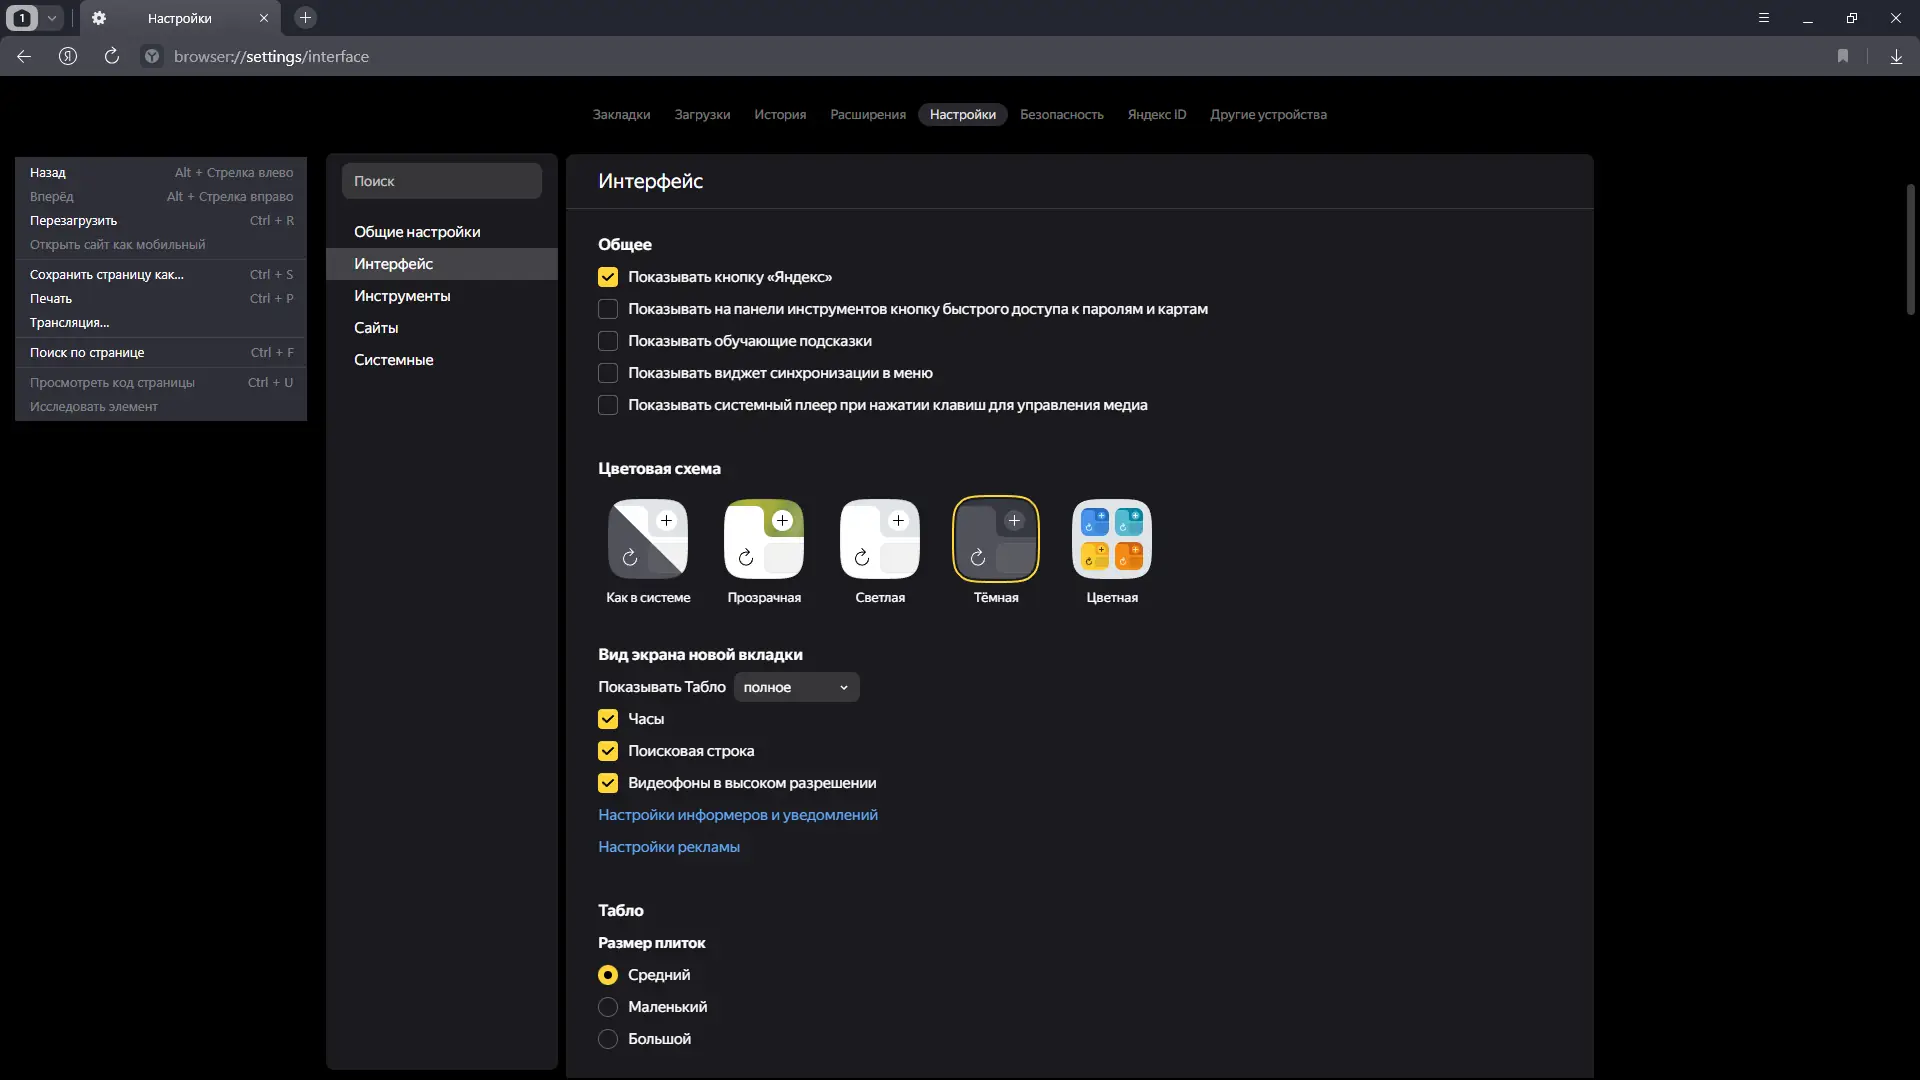Open the browser hamburger menu icon
The image size is (1920, 1080).
pyautogui.click(x=1764, y=17)
